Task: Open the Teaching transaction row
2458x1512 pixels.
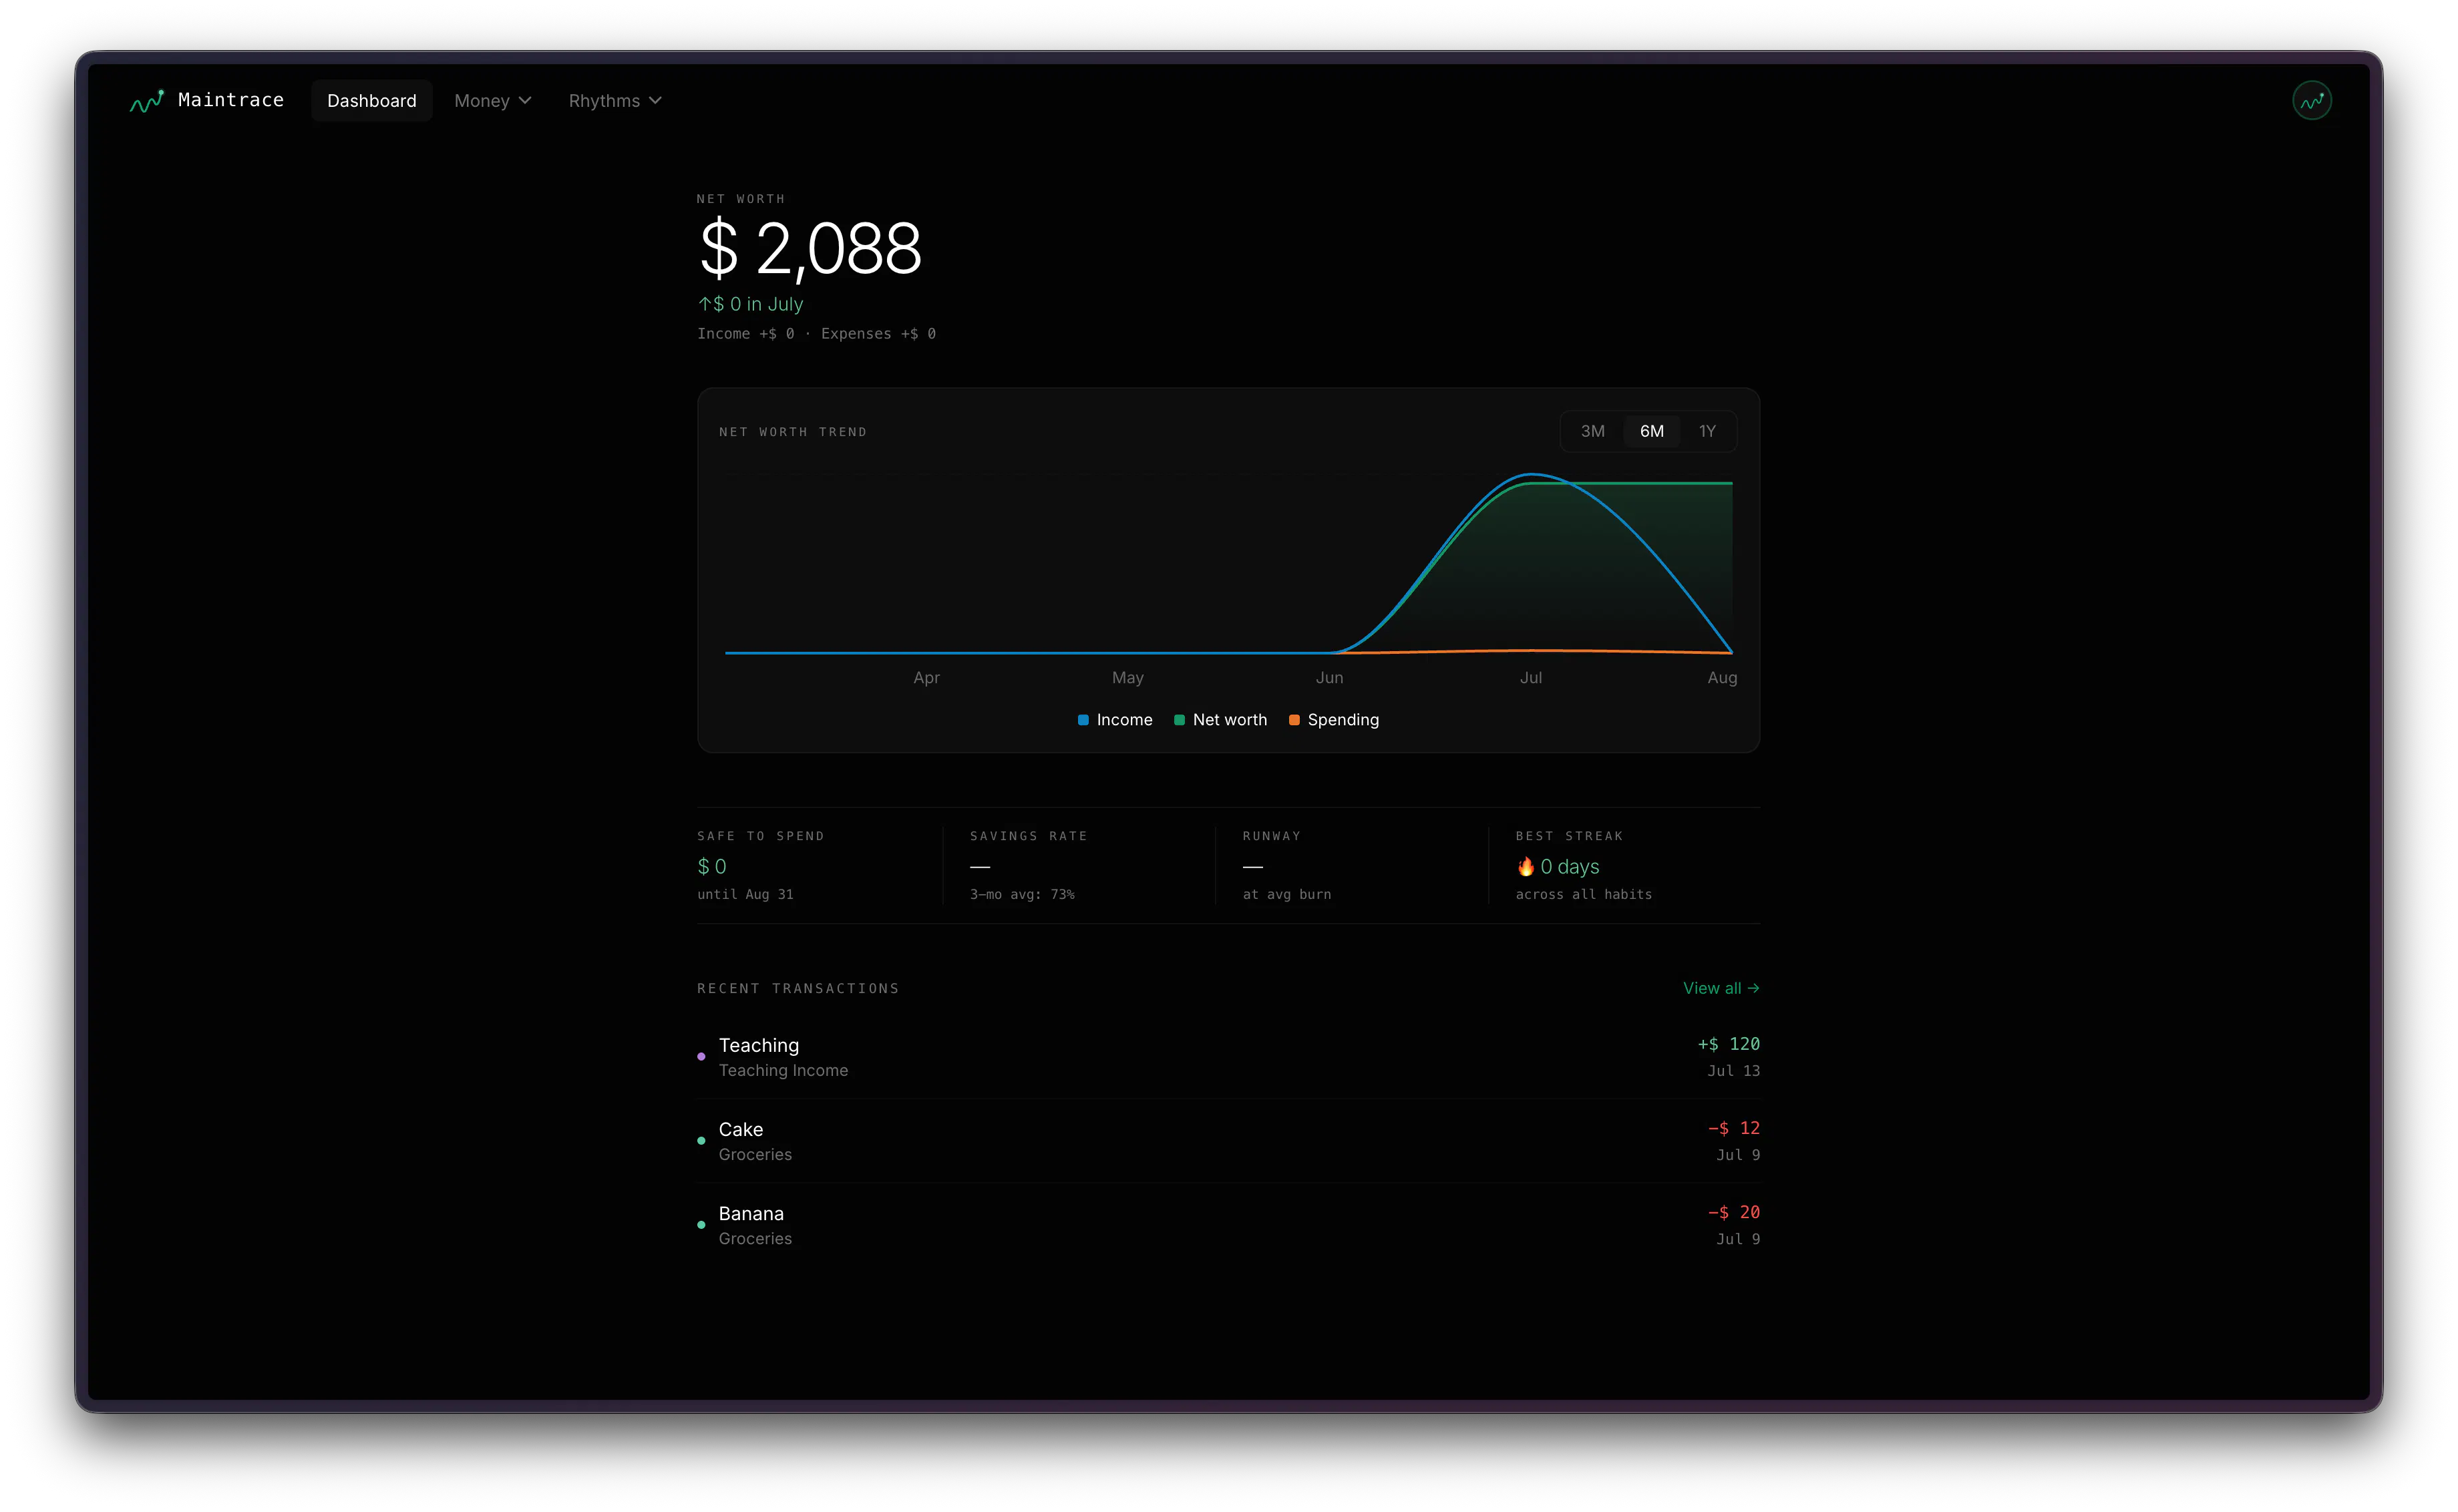Action: pos(1228,1056)
